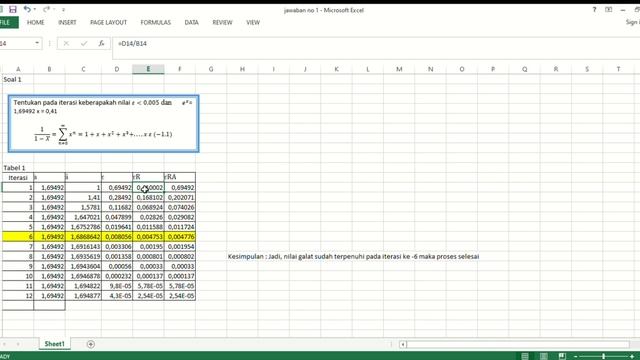Switch to Normal view in status bar
640x360 pixels.
(525, 356)
